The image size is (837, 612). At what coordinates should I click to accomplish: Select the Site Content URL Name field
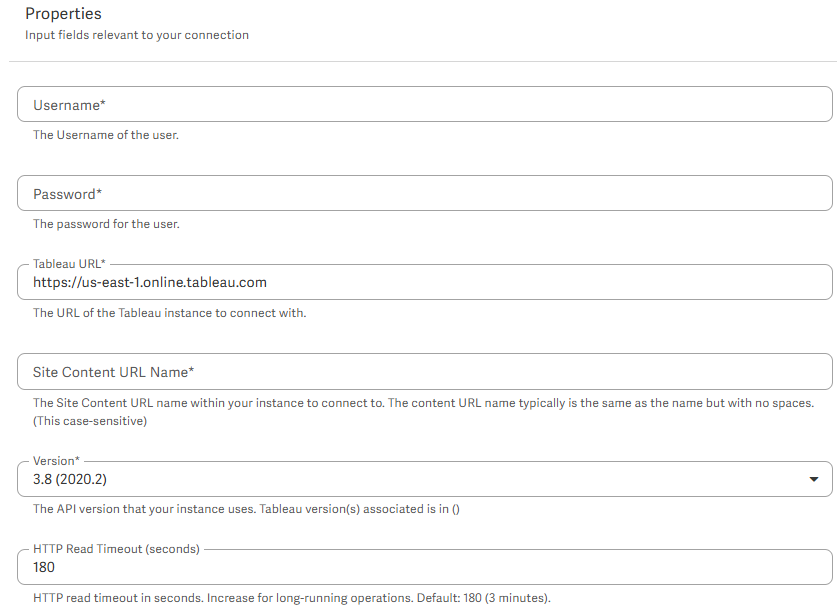point(424,372)
